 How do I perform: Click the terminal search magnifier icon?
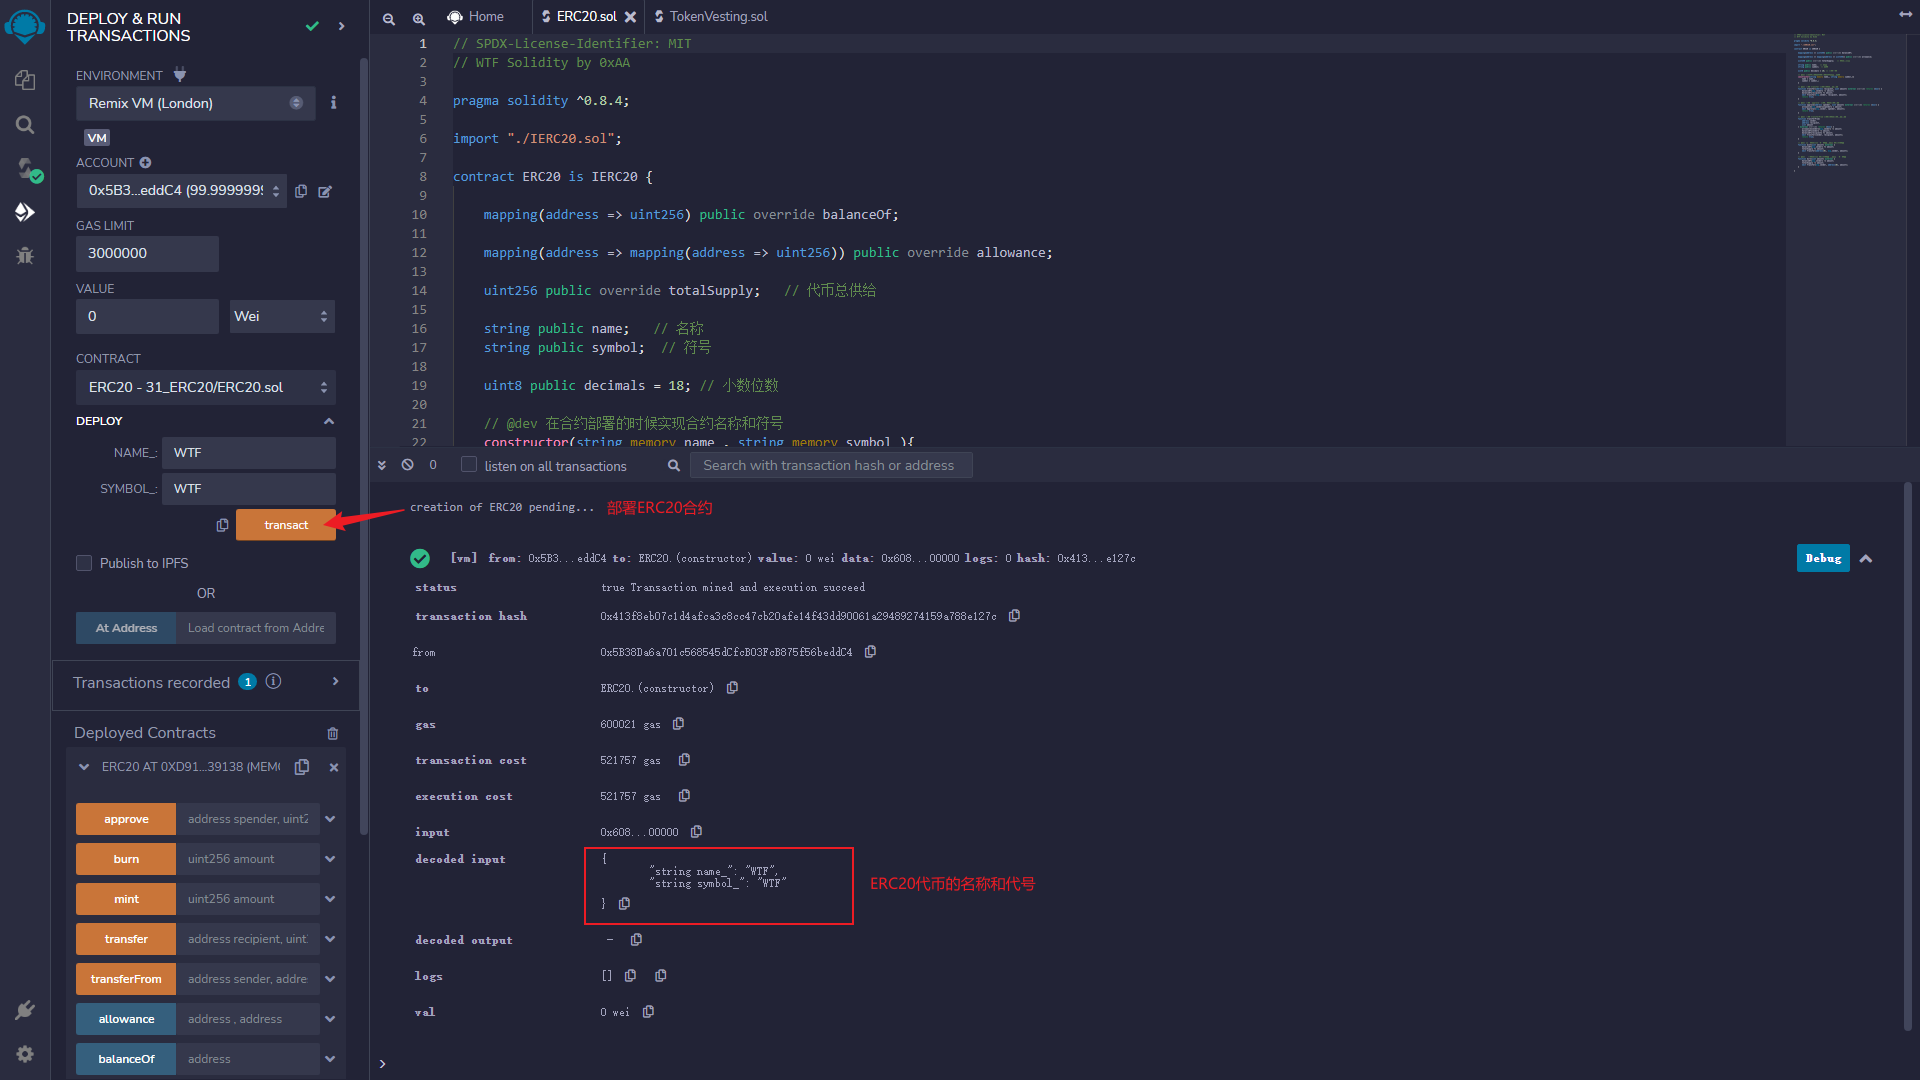click(674, 465)
